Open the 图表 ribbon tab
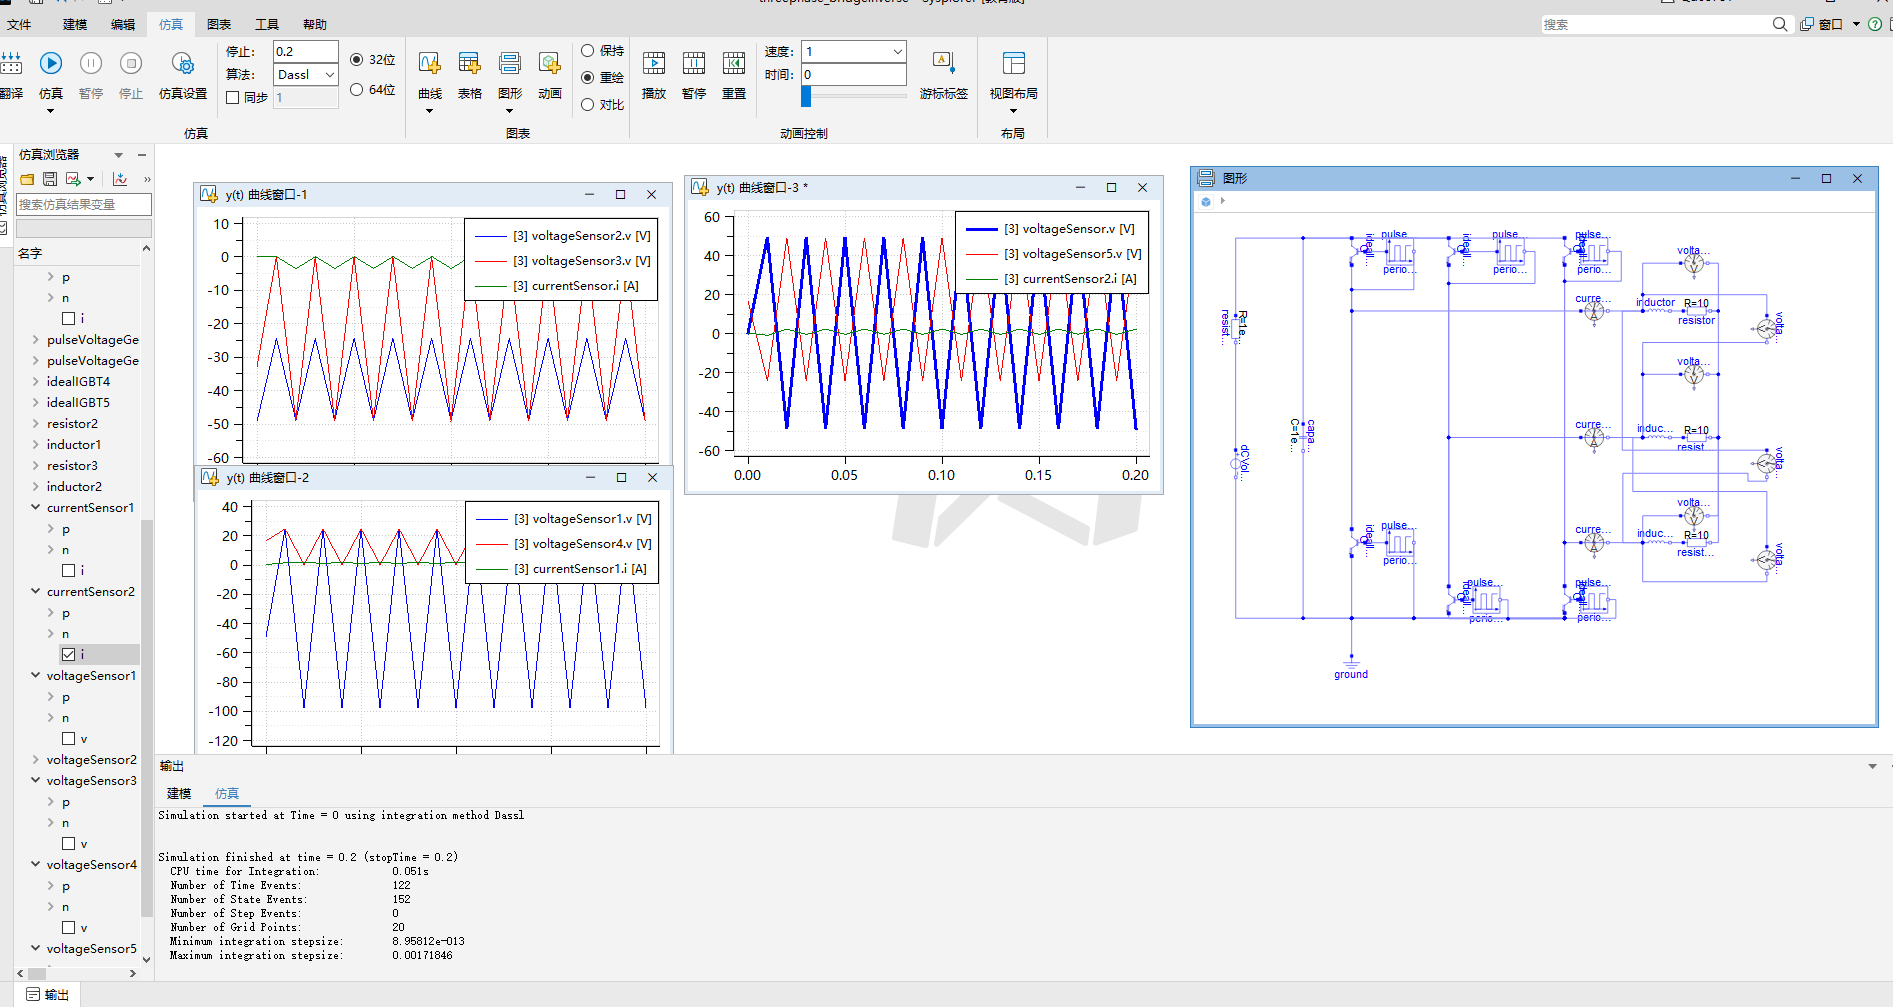The image size is (1893, 1007). (x=219, y=24)
